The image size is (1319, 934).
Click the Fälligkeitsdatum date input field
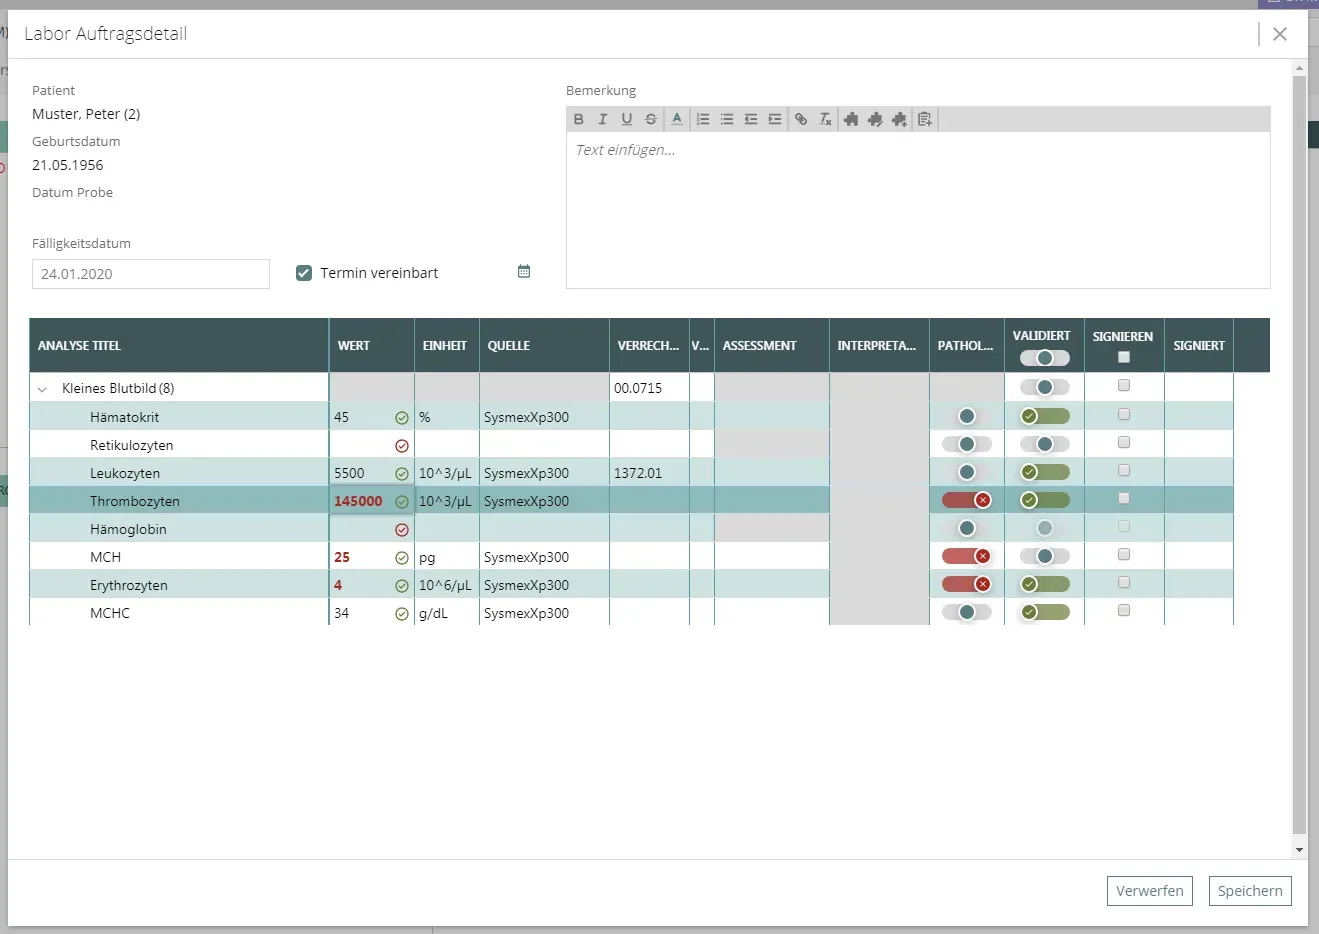[x=151, y=274]
